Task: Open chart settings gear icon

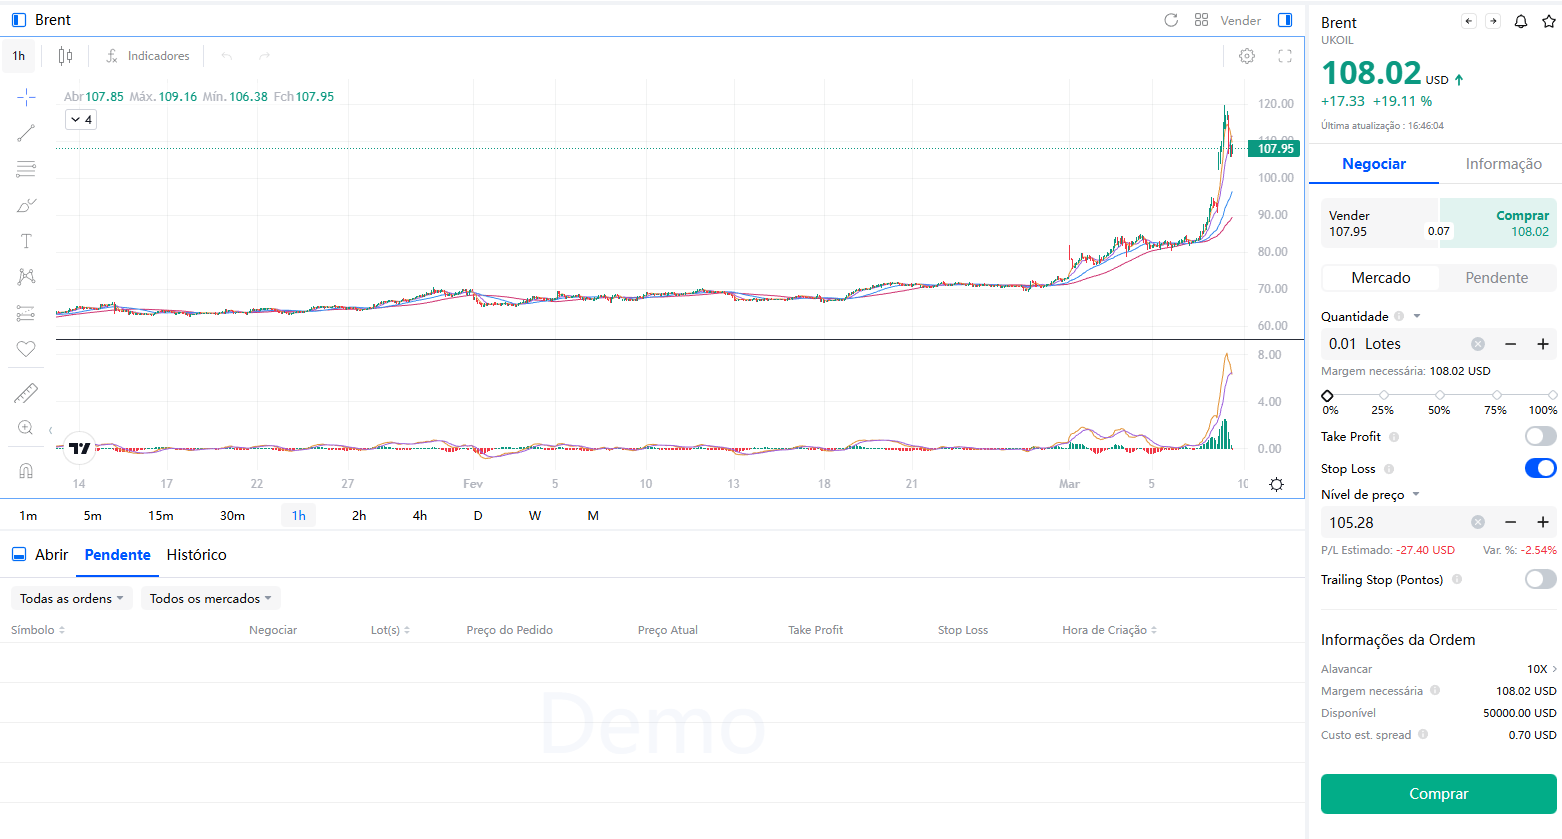Action: (1247, 56)
